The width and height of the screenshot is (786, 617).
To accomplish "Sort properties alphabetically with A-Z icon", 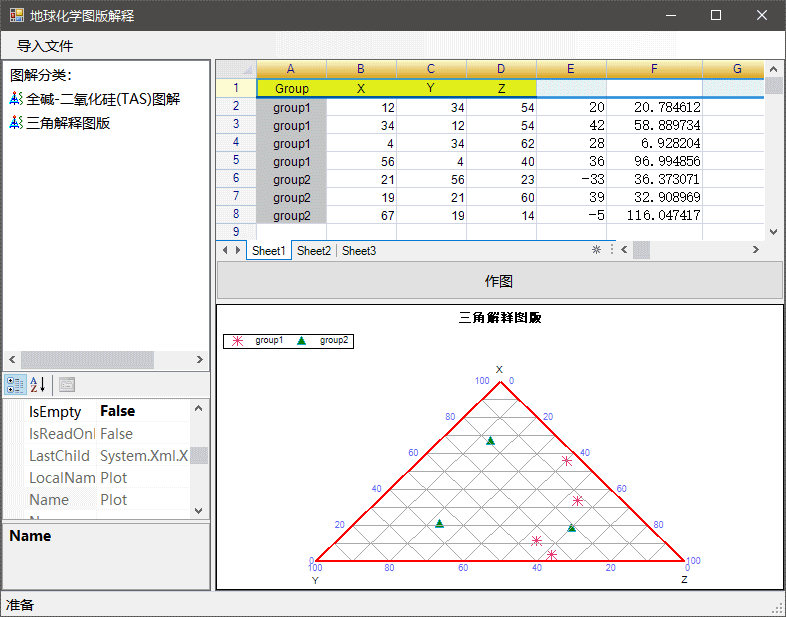I will (38, 384).
